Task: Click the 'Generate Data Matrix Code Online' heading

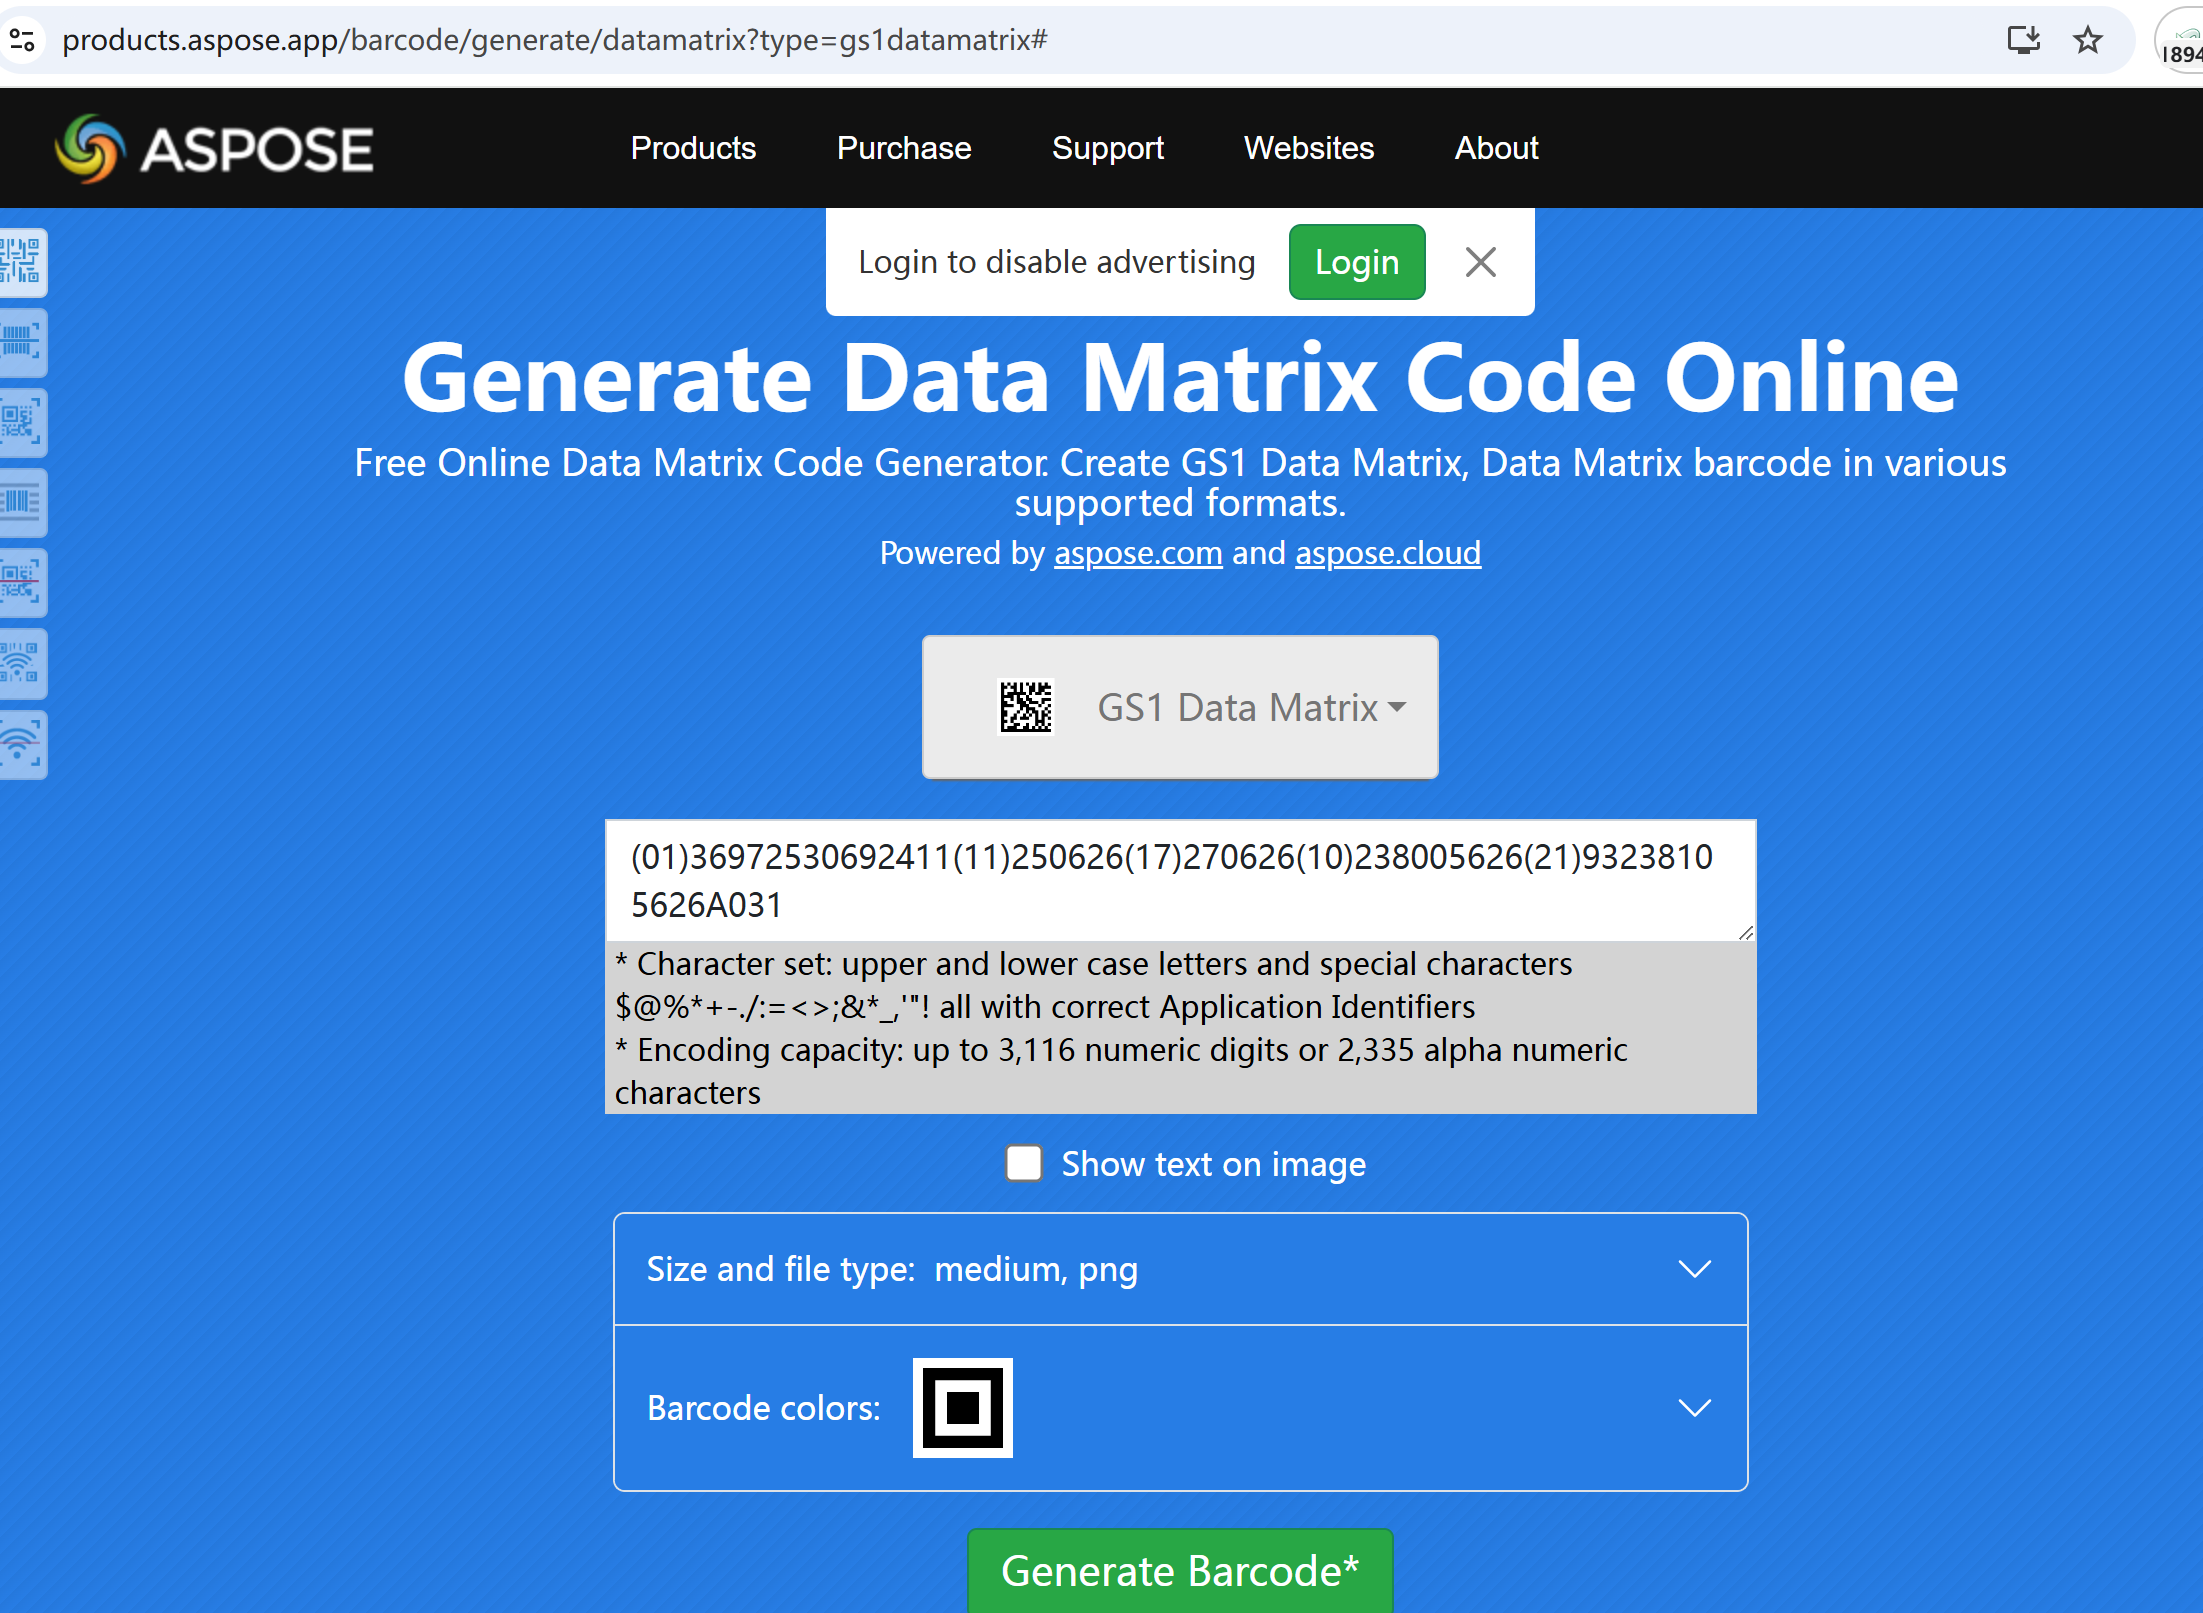Action: click(1180, 378)
